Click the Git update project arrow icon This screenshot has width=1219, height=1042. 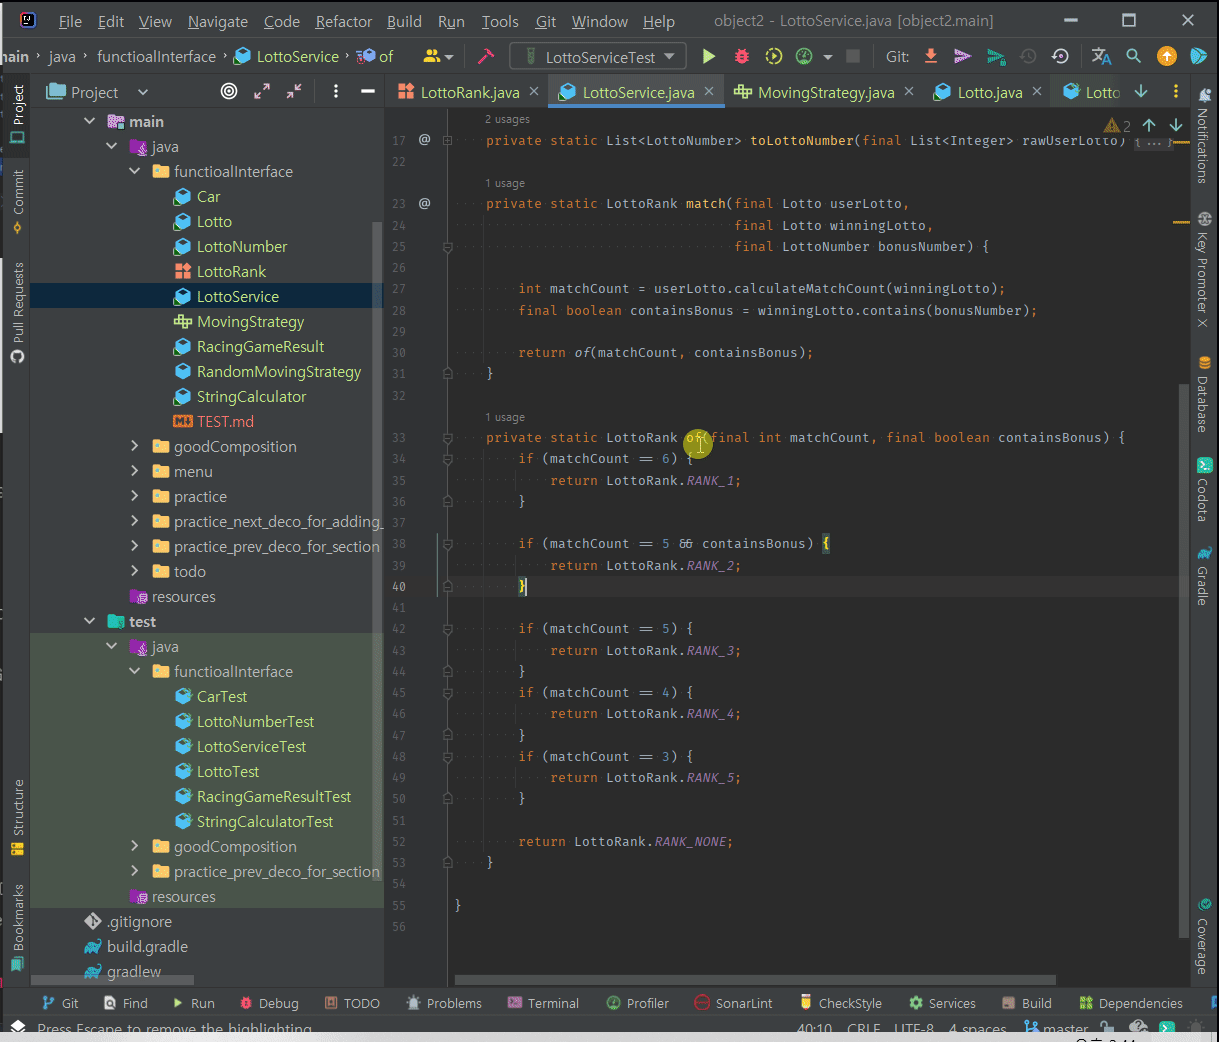931,57
